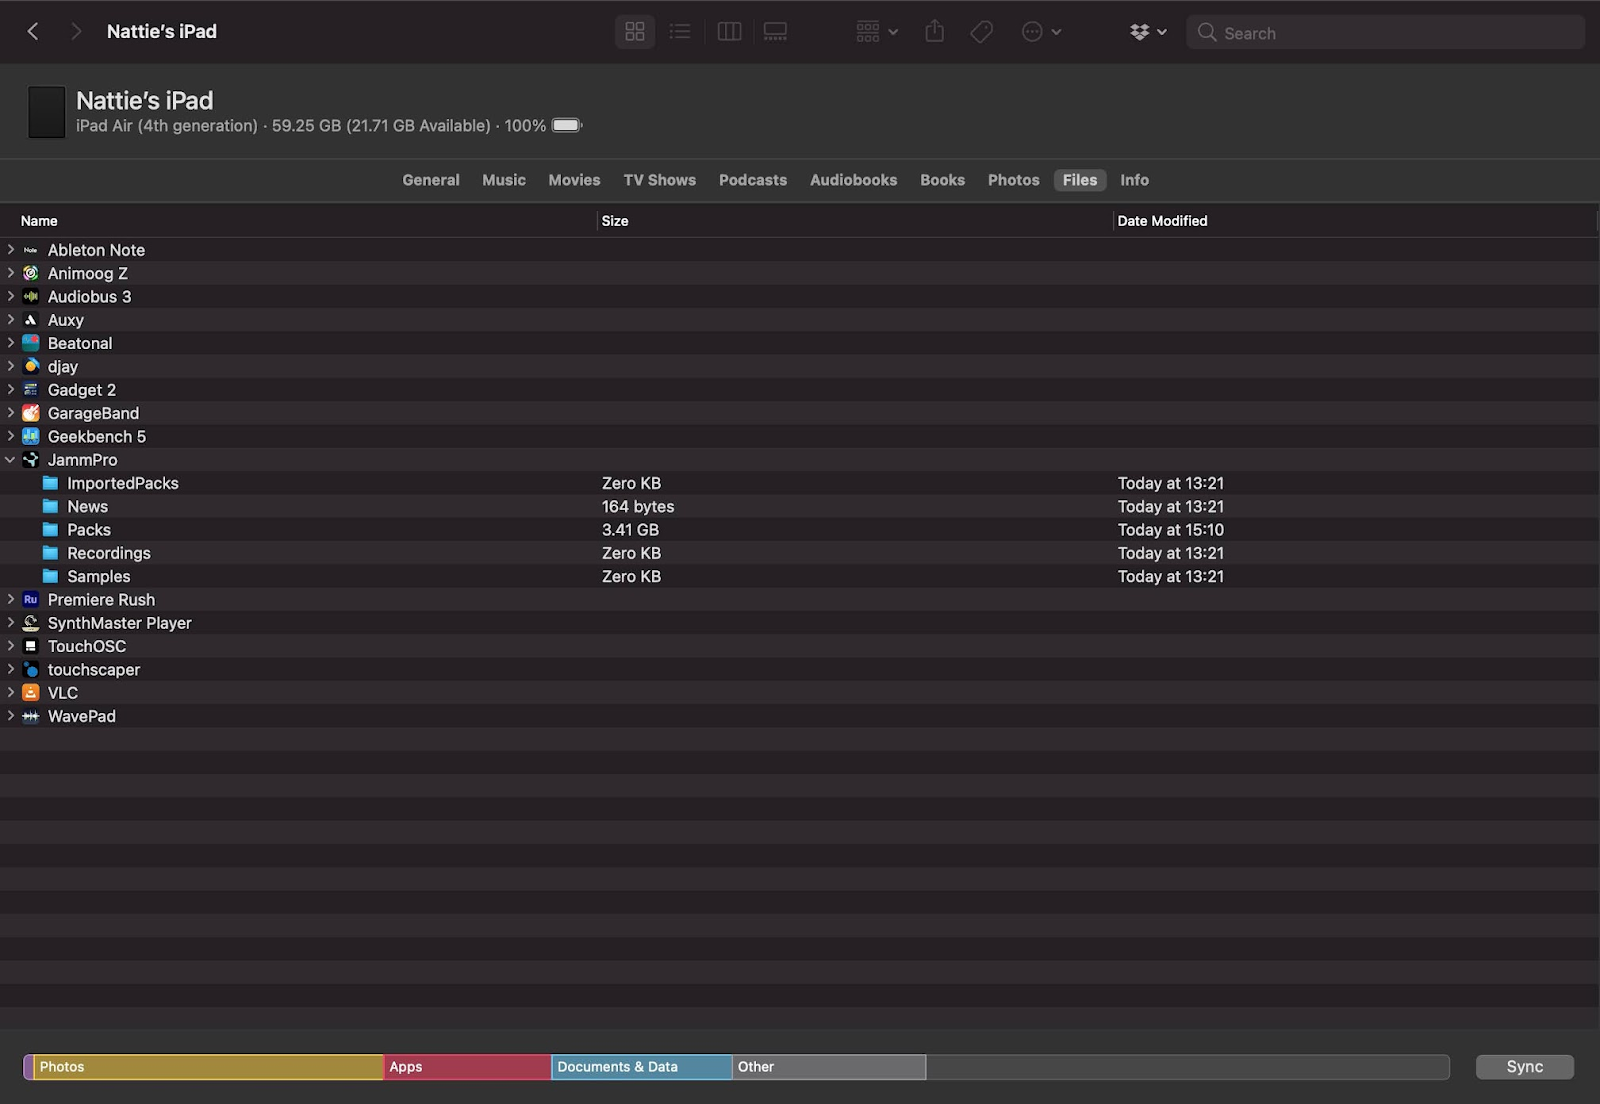Click the Gadget 2 app icon
This screenshot has width=1600, height=1104.
pos(31,390)
